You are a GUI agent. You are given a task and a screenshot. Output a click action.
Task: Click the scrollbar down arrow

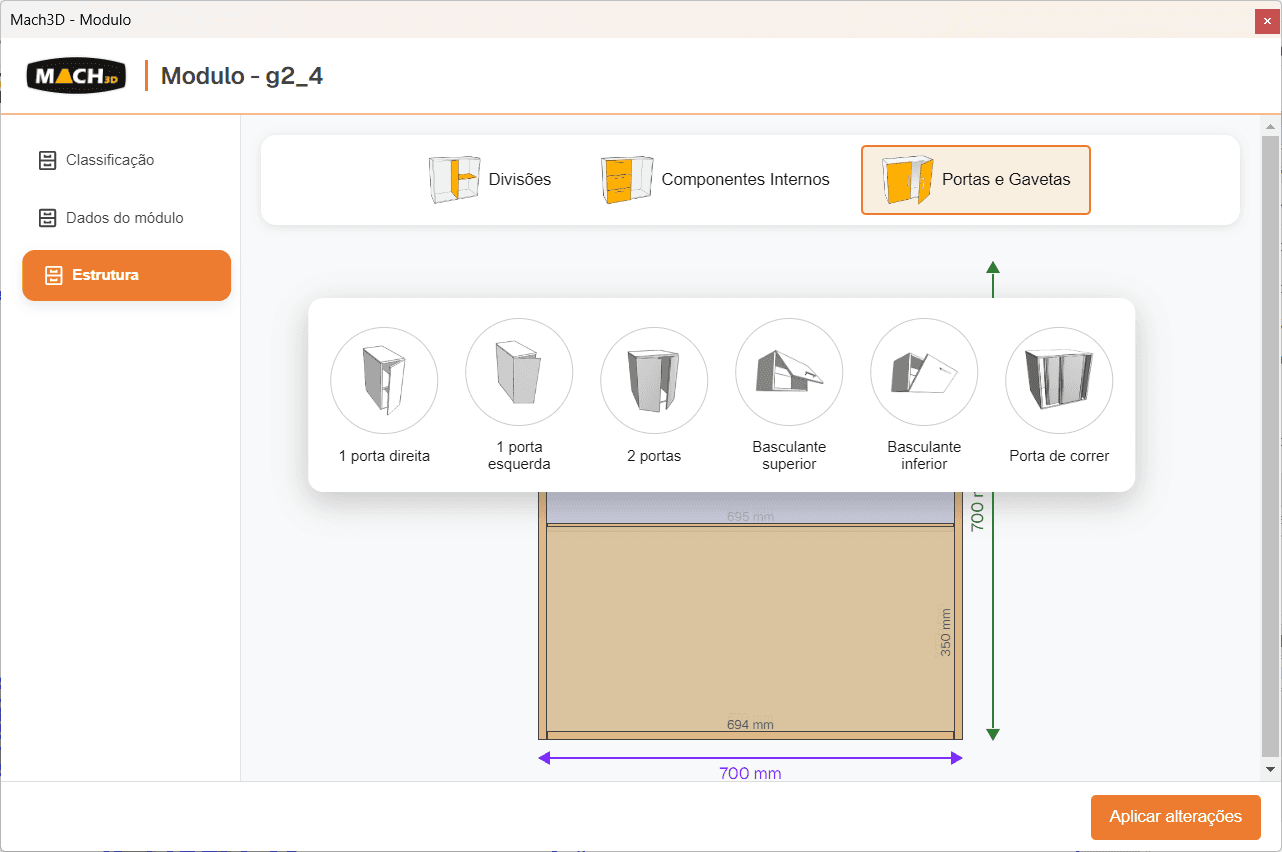click(x=1271, y=769)
